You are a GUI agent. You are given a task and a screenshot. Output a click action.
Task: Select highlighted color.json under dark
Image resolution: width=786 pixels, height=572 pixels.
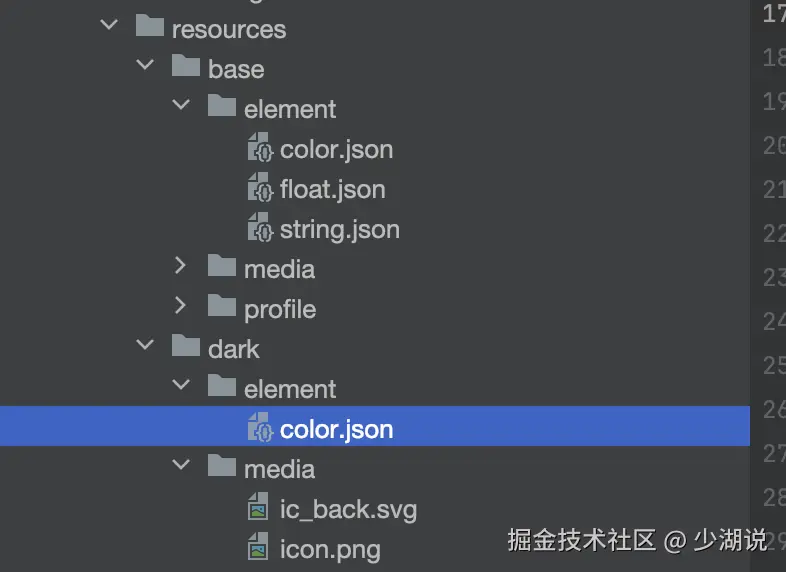336,429
